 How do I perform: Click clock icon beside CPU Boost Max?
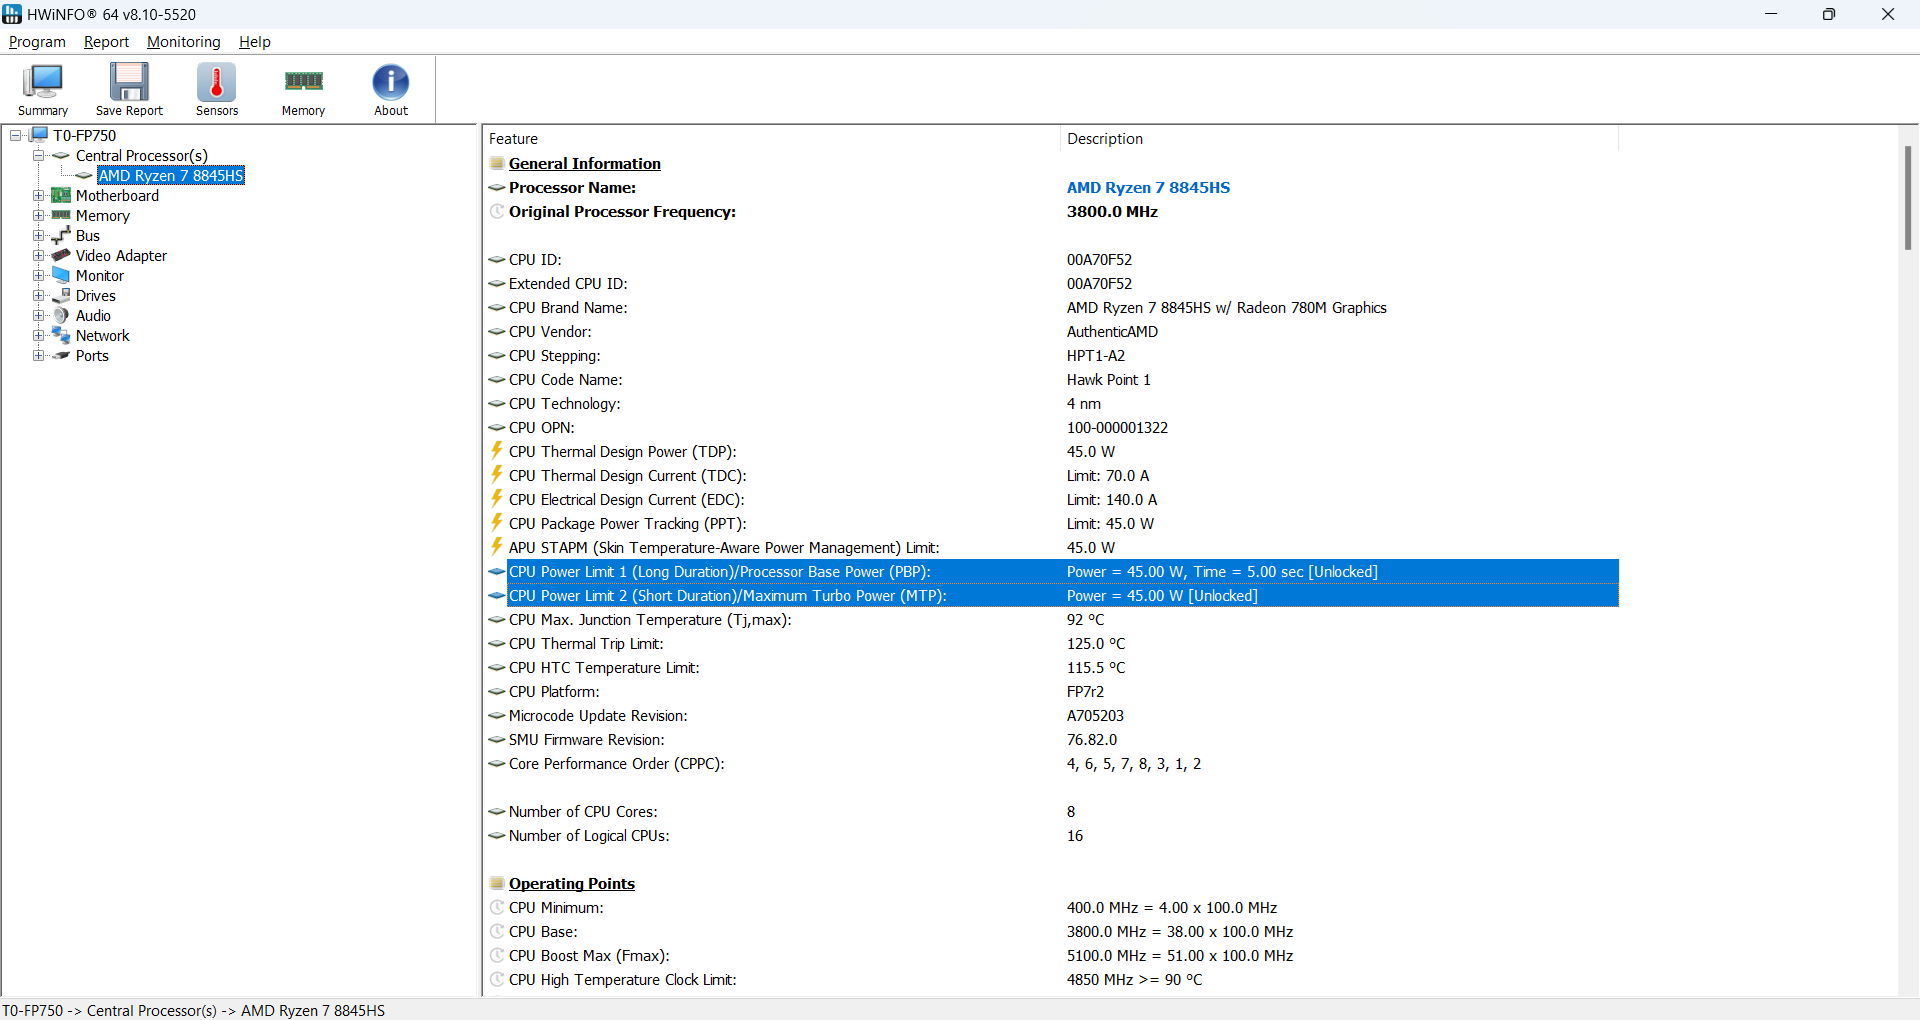(x=497, y=955)
